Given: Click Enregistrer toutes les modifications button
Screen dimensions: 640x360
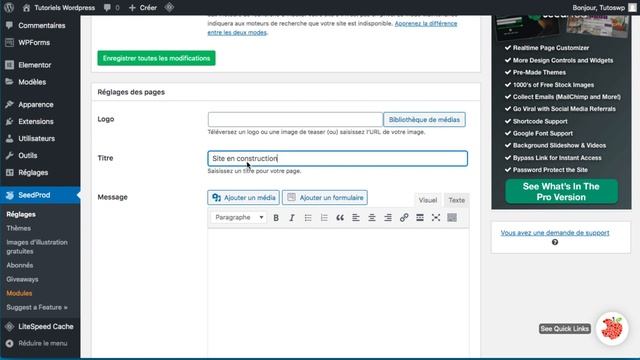Looking at the screenshot, I should pos(156,58).
